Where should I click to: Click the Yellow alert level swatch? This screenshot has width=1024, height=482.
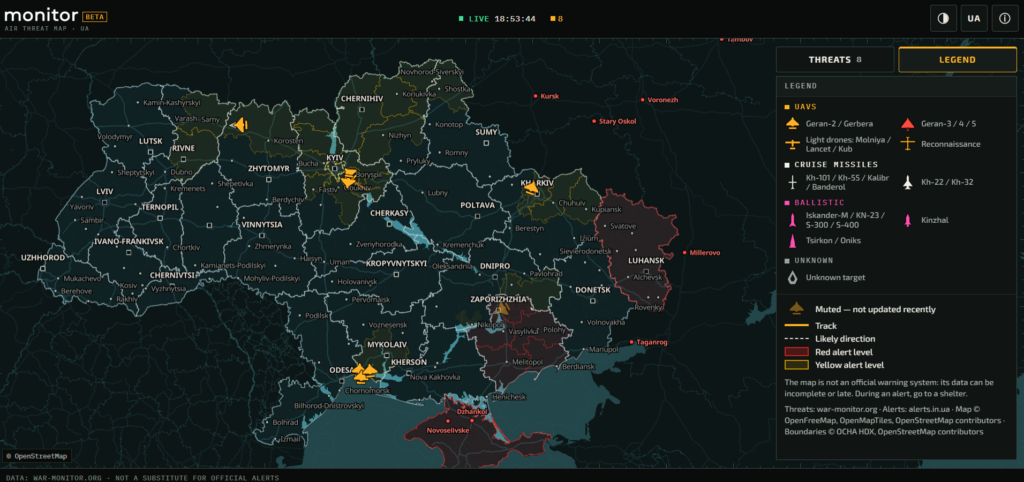796,364
